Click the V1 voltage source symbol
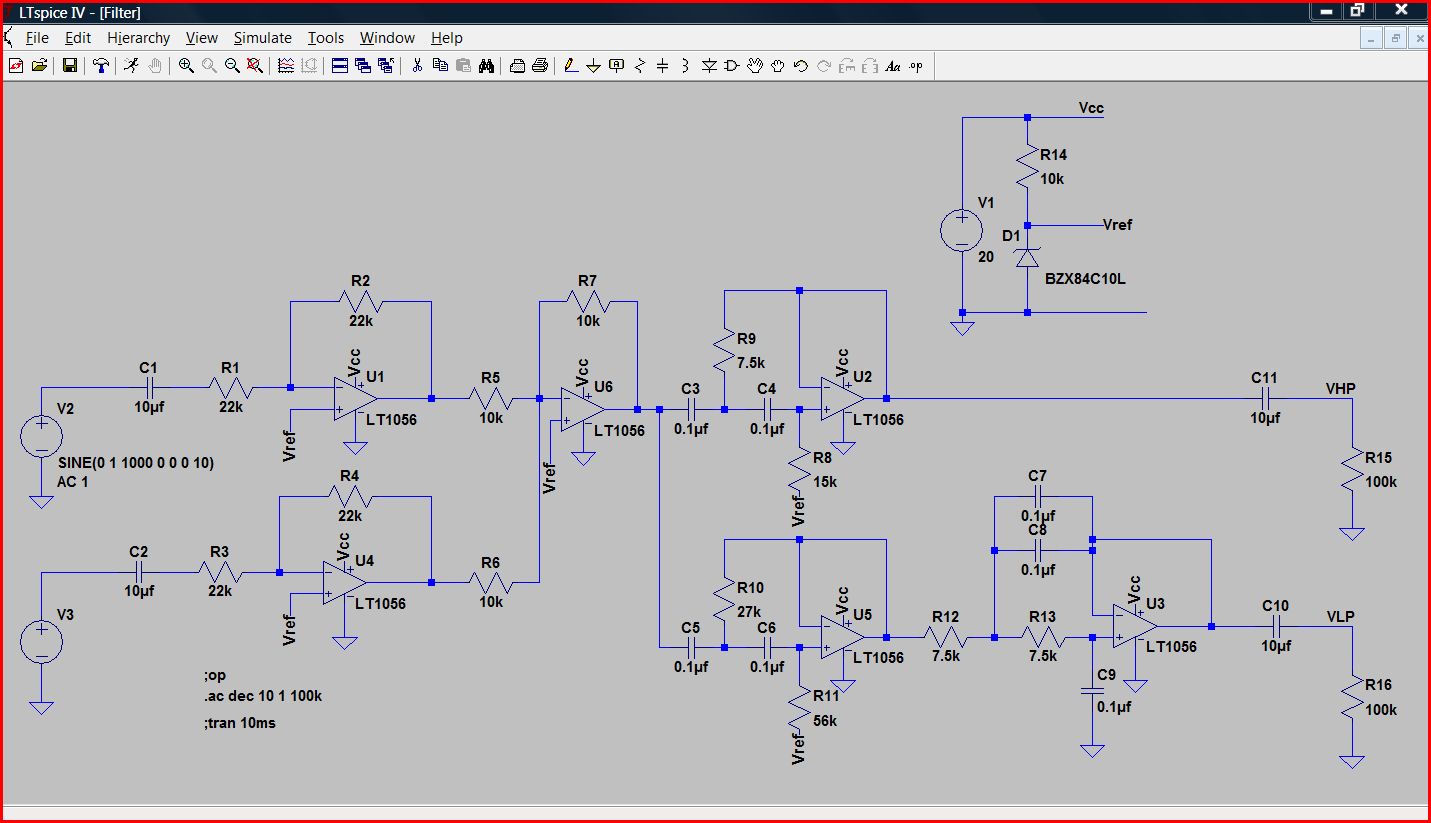 tap(962, 232)
